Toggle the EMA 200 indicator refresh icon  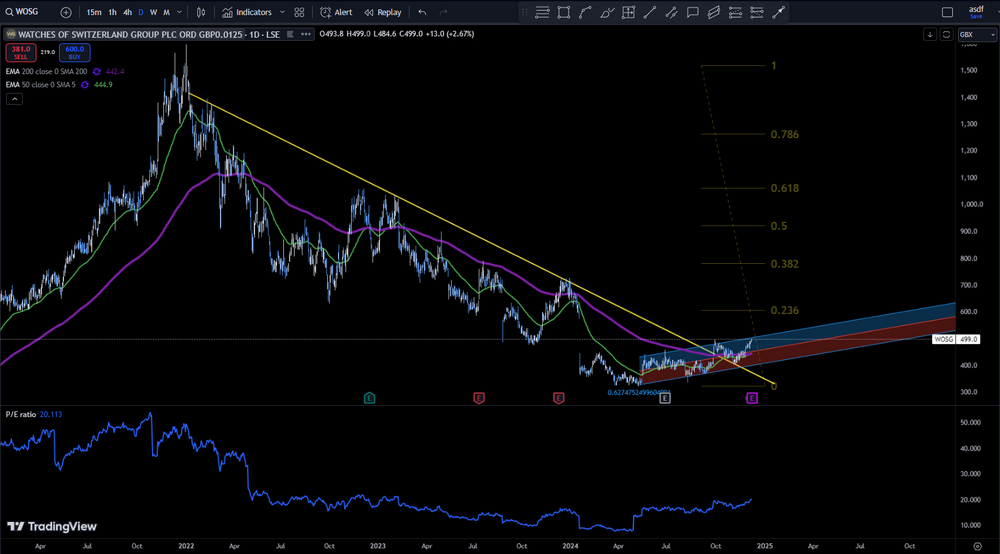97,71
